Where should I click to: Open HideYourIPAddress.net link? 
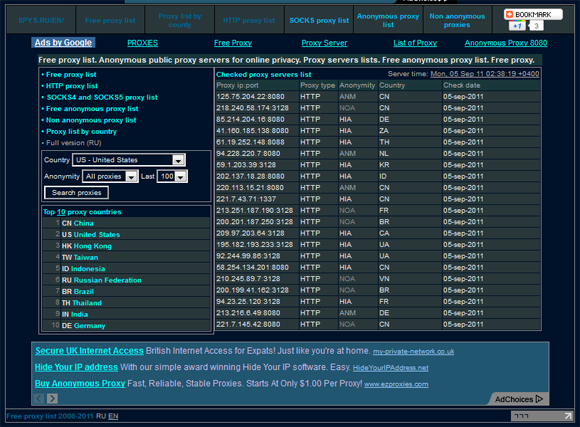tap(391, 368)
